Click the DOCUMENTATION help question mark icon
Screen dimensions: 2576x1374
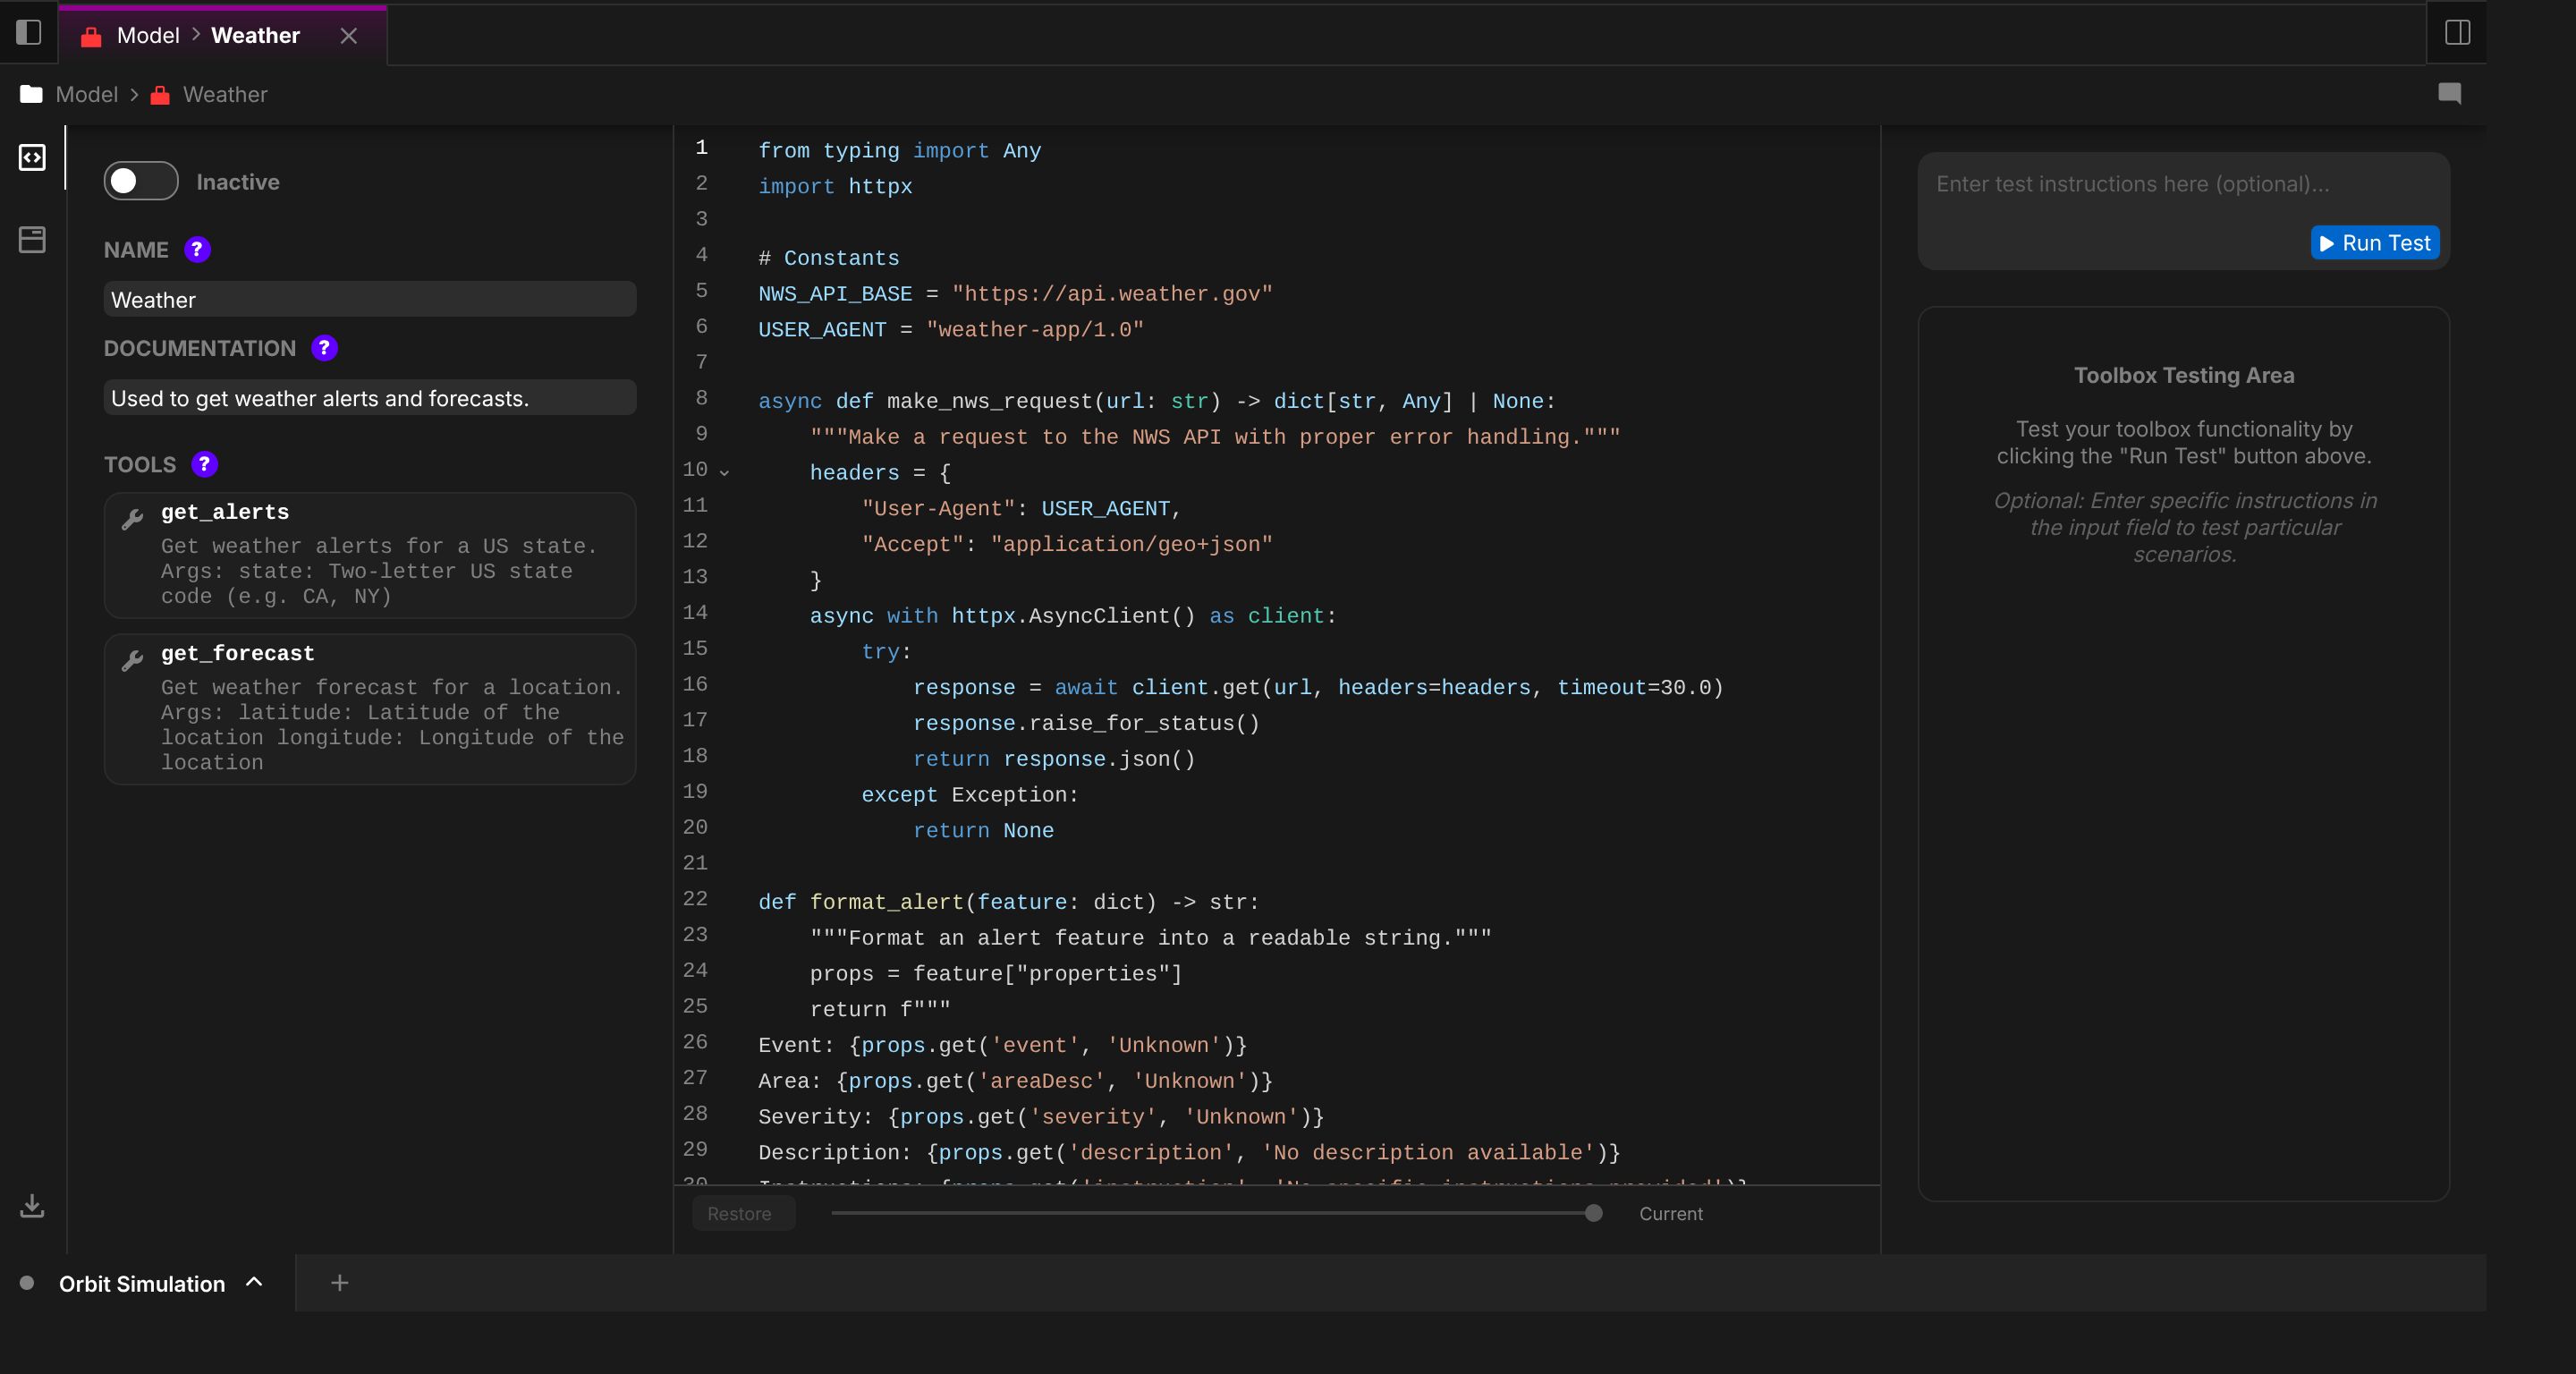coord(324,348)
